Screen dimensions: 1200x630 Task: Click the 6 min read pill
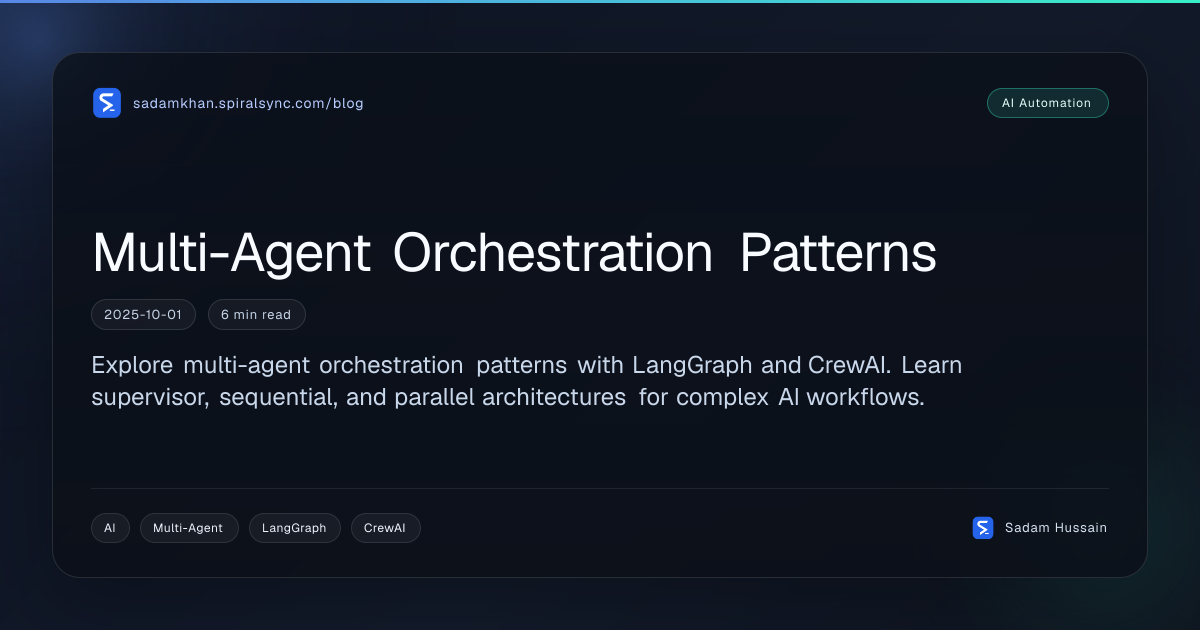click(256, 315)
